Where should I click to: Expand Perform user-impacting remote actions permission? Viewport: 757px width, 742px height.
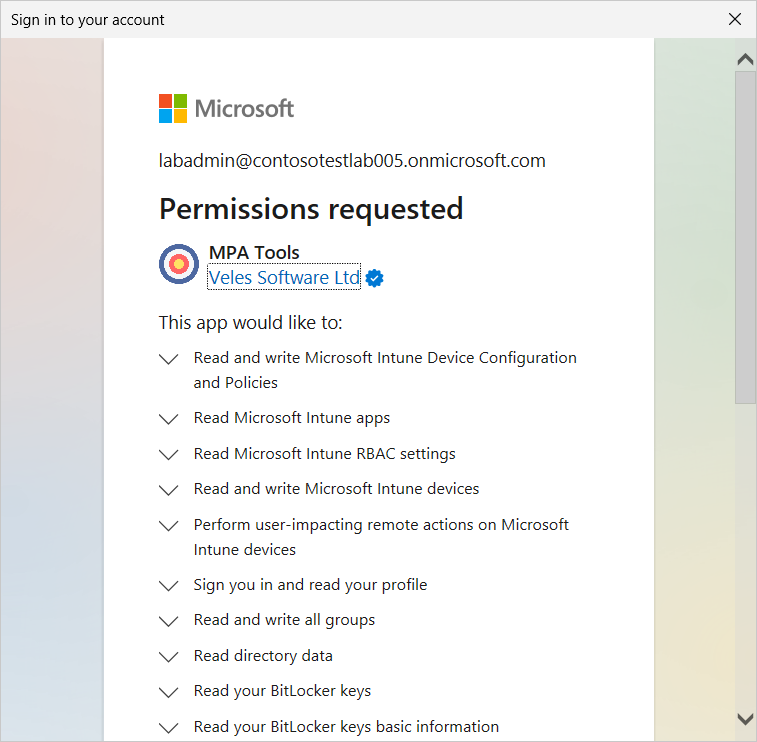click(169, 525)
